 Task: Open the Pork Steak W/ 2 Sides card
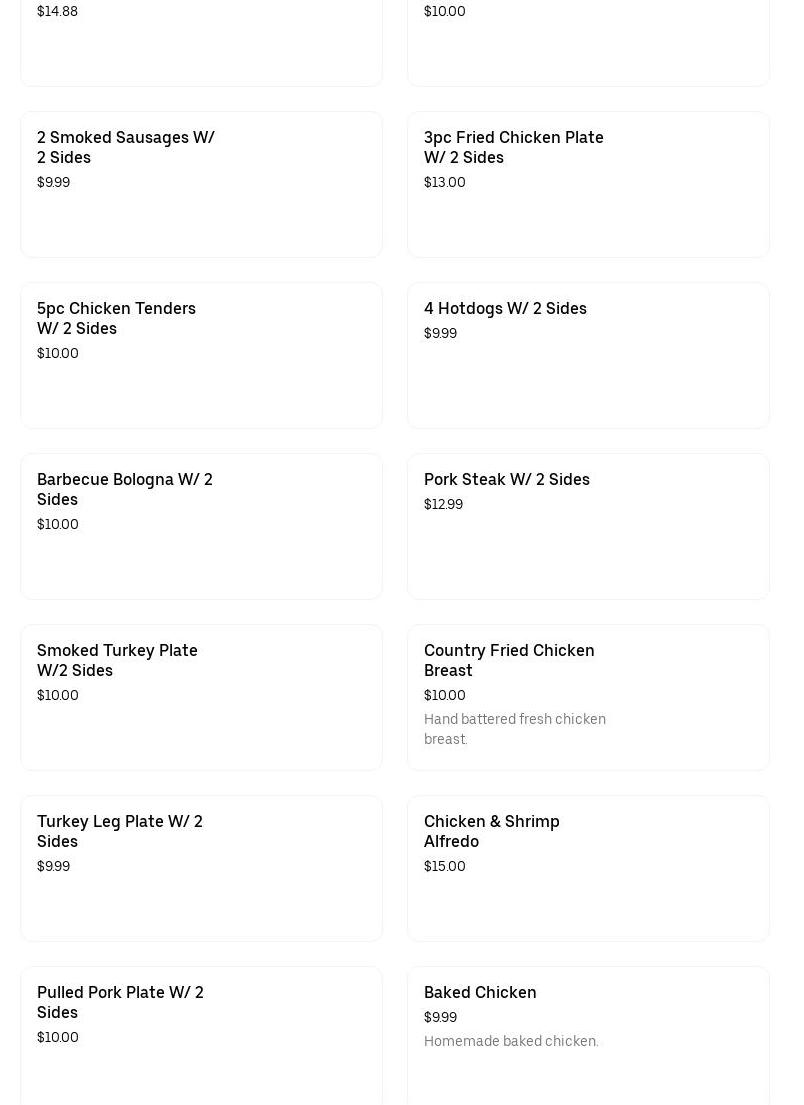point(507,479)
